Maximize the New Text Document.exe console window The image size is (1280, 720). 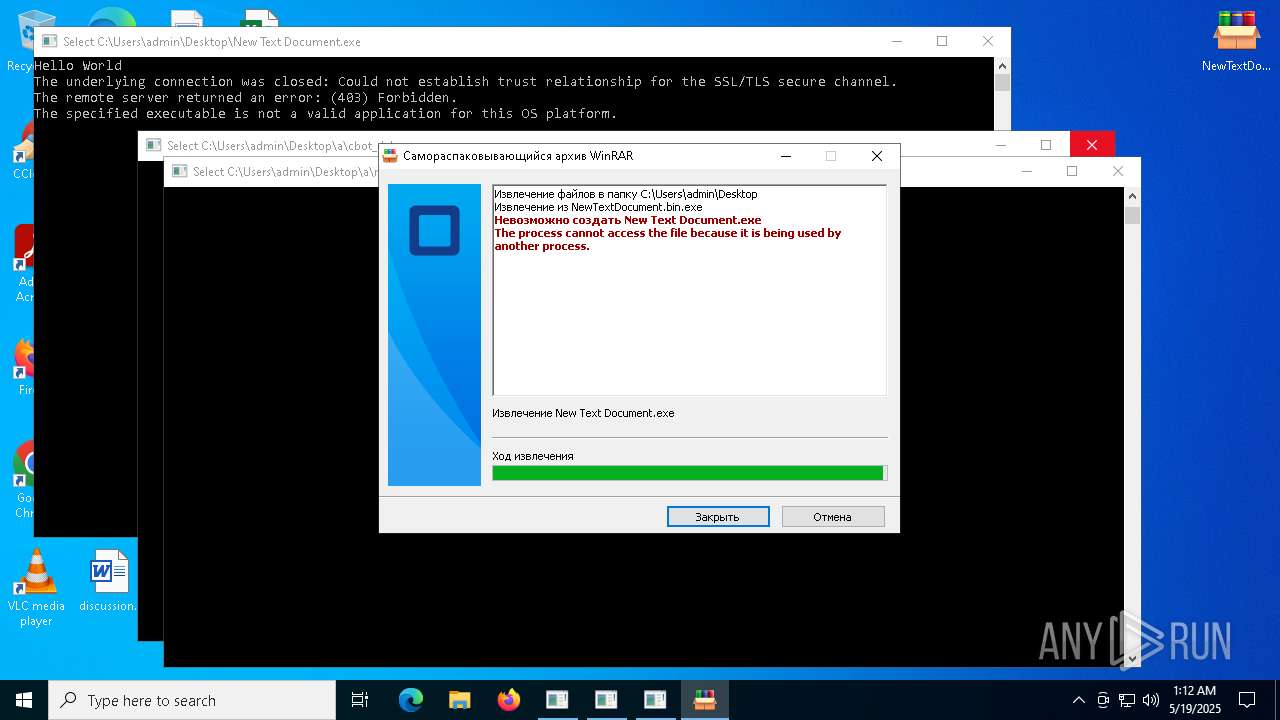[x=942, y=41]
